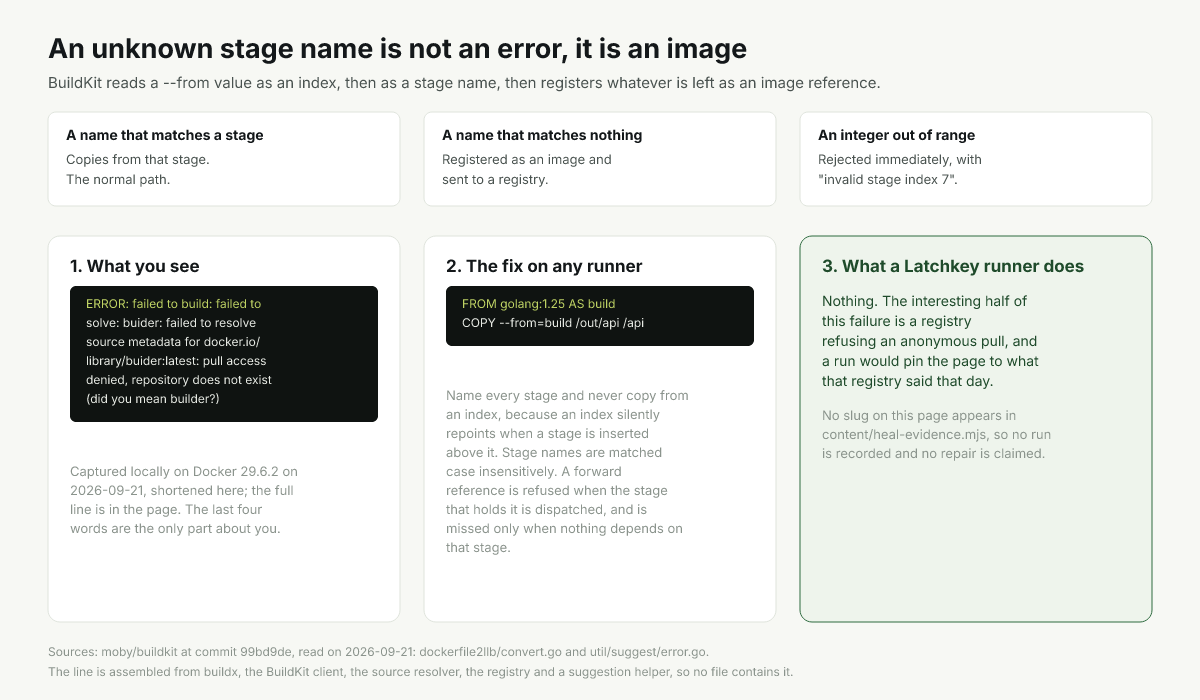This screenshot has width=1200, height=700.
Task: Click the text "Copies from that stage."
Action: (138, 160)
